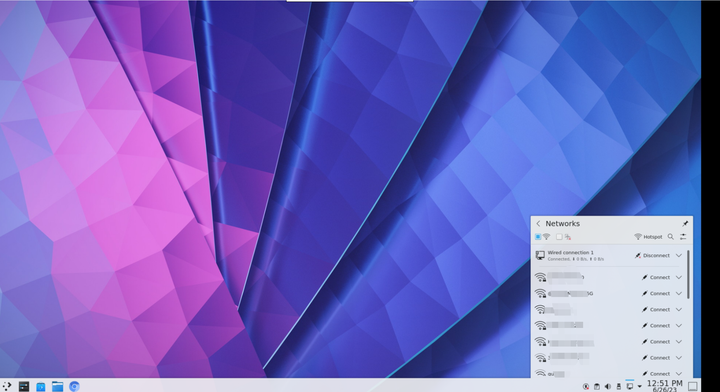Pin the Networks popup open
This screenshot has width=720, height=392.
(685, 224)
